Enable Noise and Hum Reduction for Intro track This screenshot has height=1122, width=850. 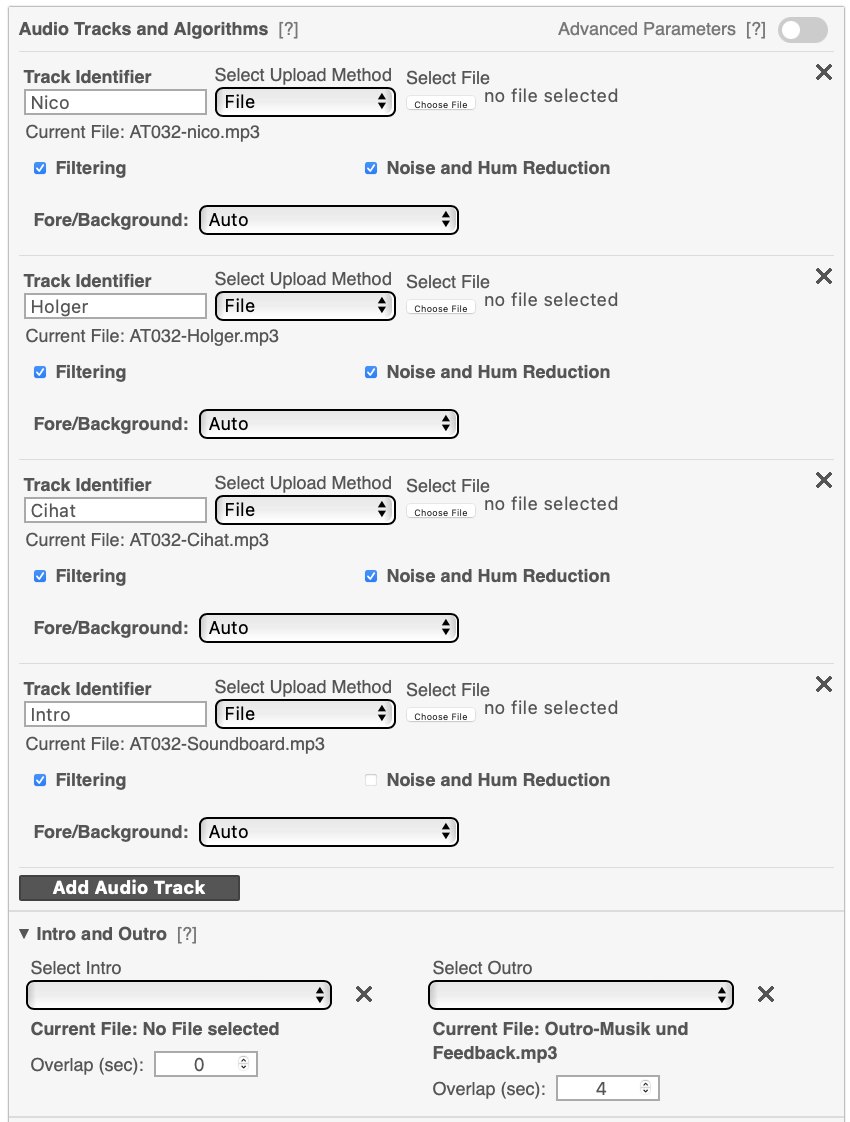coord(371,780)
